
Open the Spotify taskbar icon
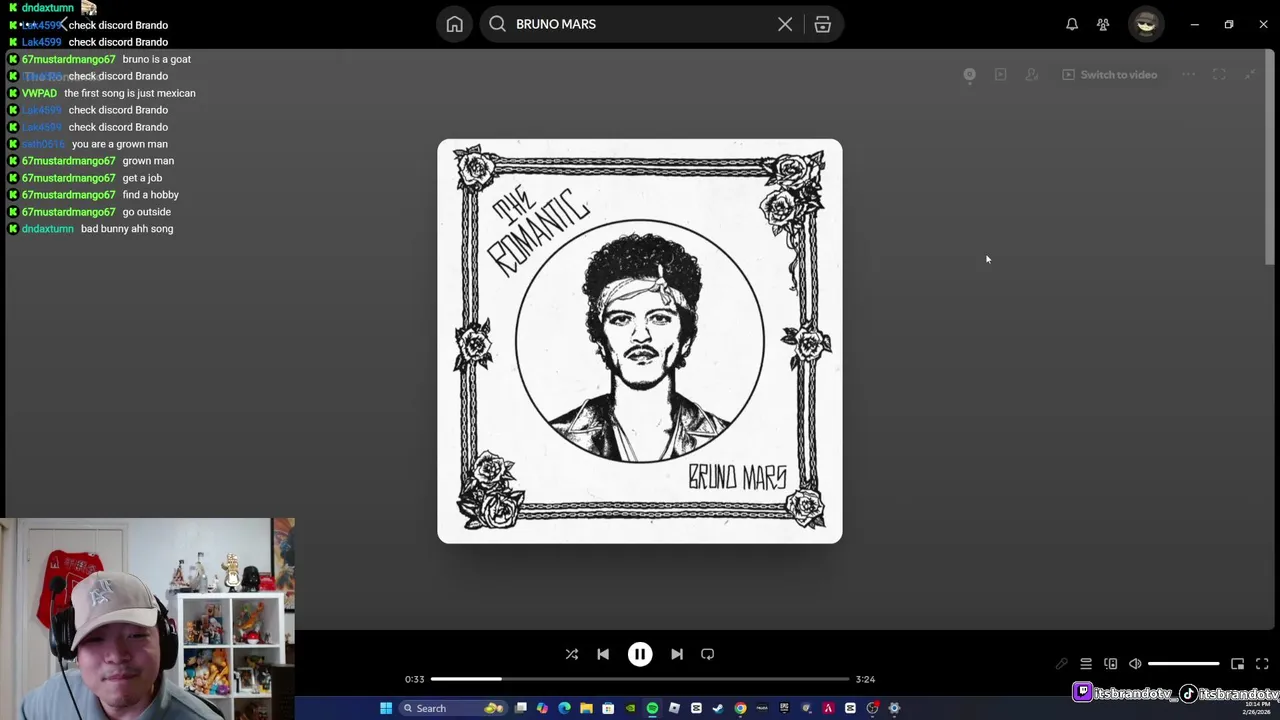click(652, 708)
